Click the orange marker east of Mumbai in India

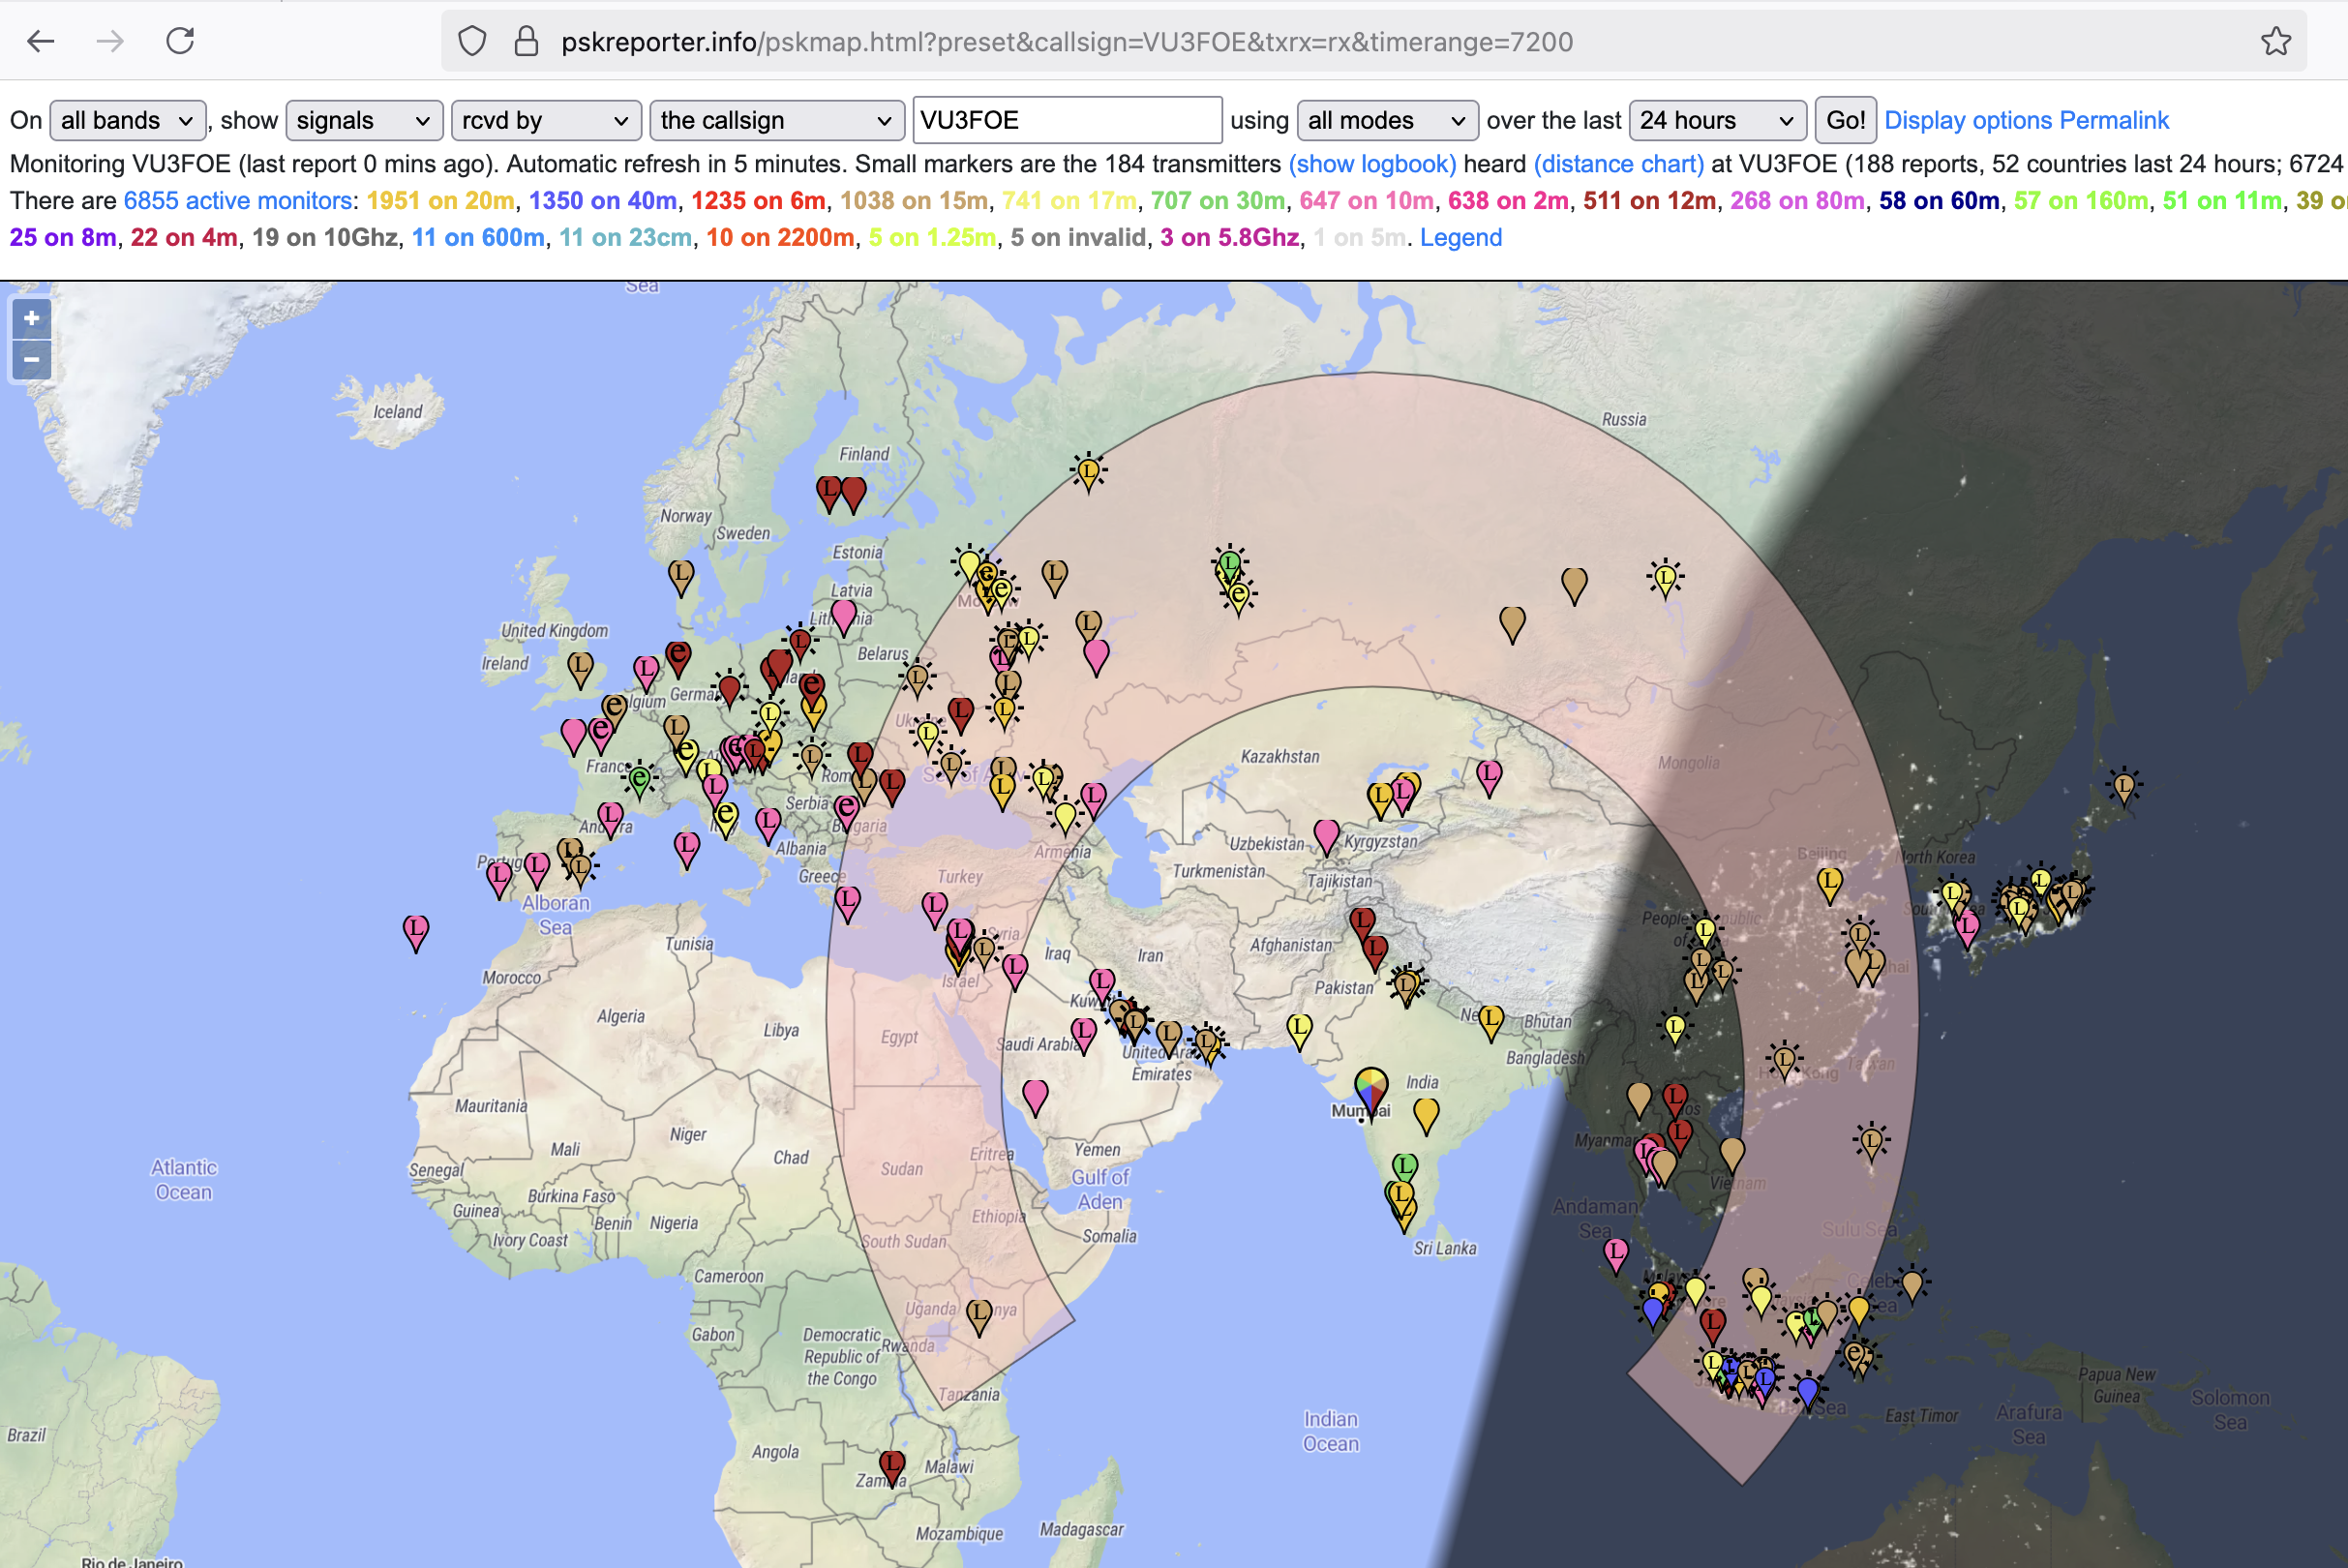point(1426,1114)
